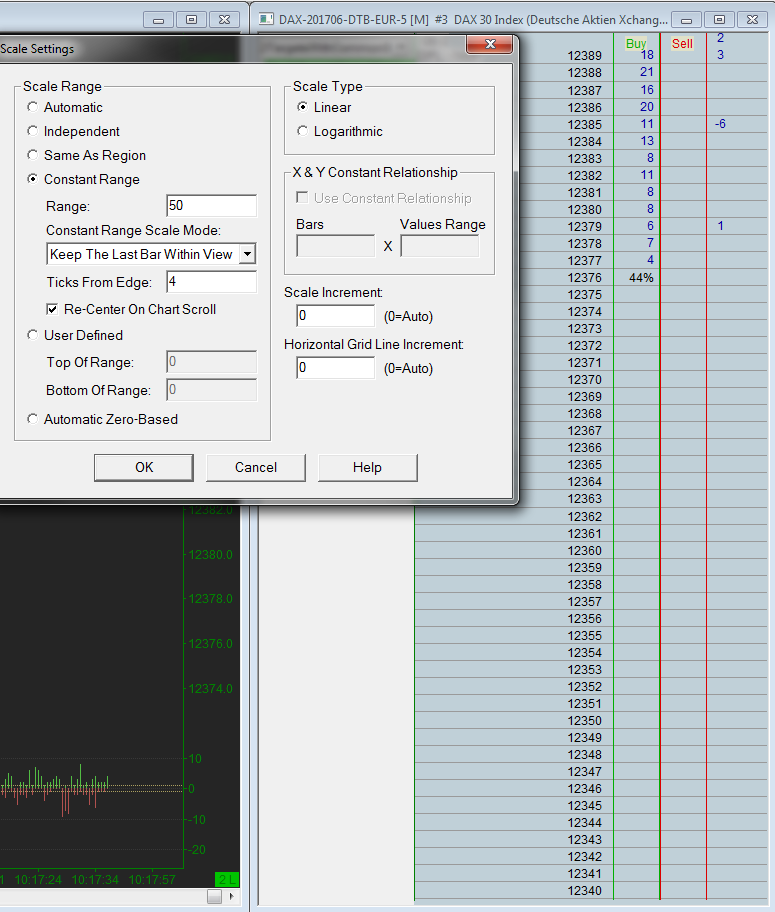Click the DAX window title bar icon
The width and height of the screenshot is (775, 912).
click(266, 19)
